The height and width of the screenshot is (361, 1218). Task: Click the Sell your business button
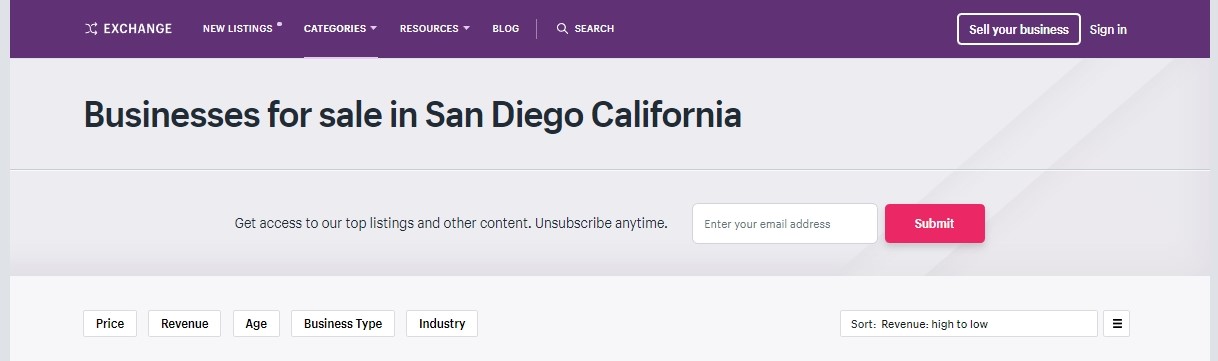point(1019,29)
